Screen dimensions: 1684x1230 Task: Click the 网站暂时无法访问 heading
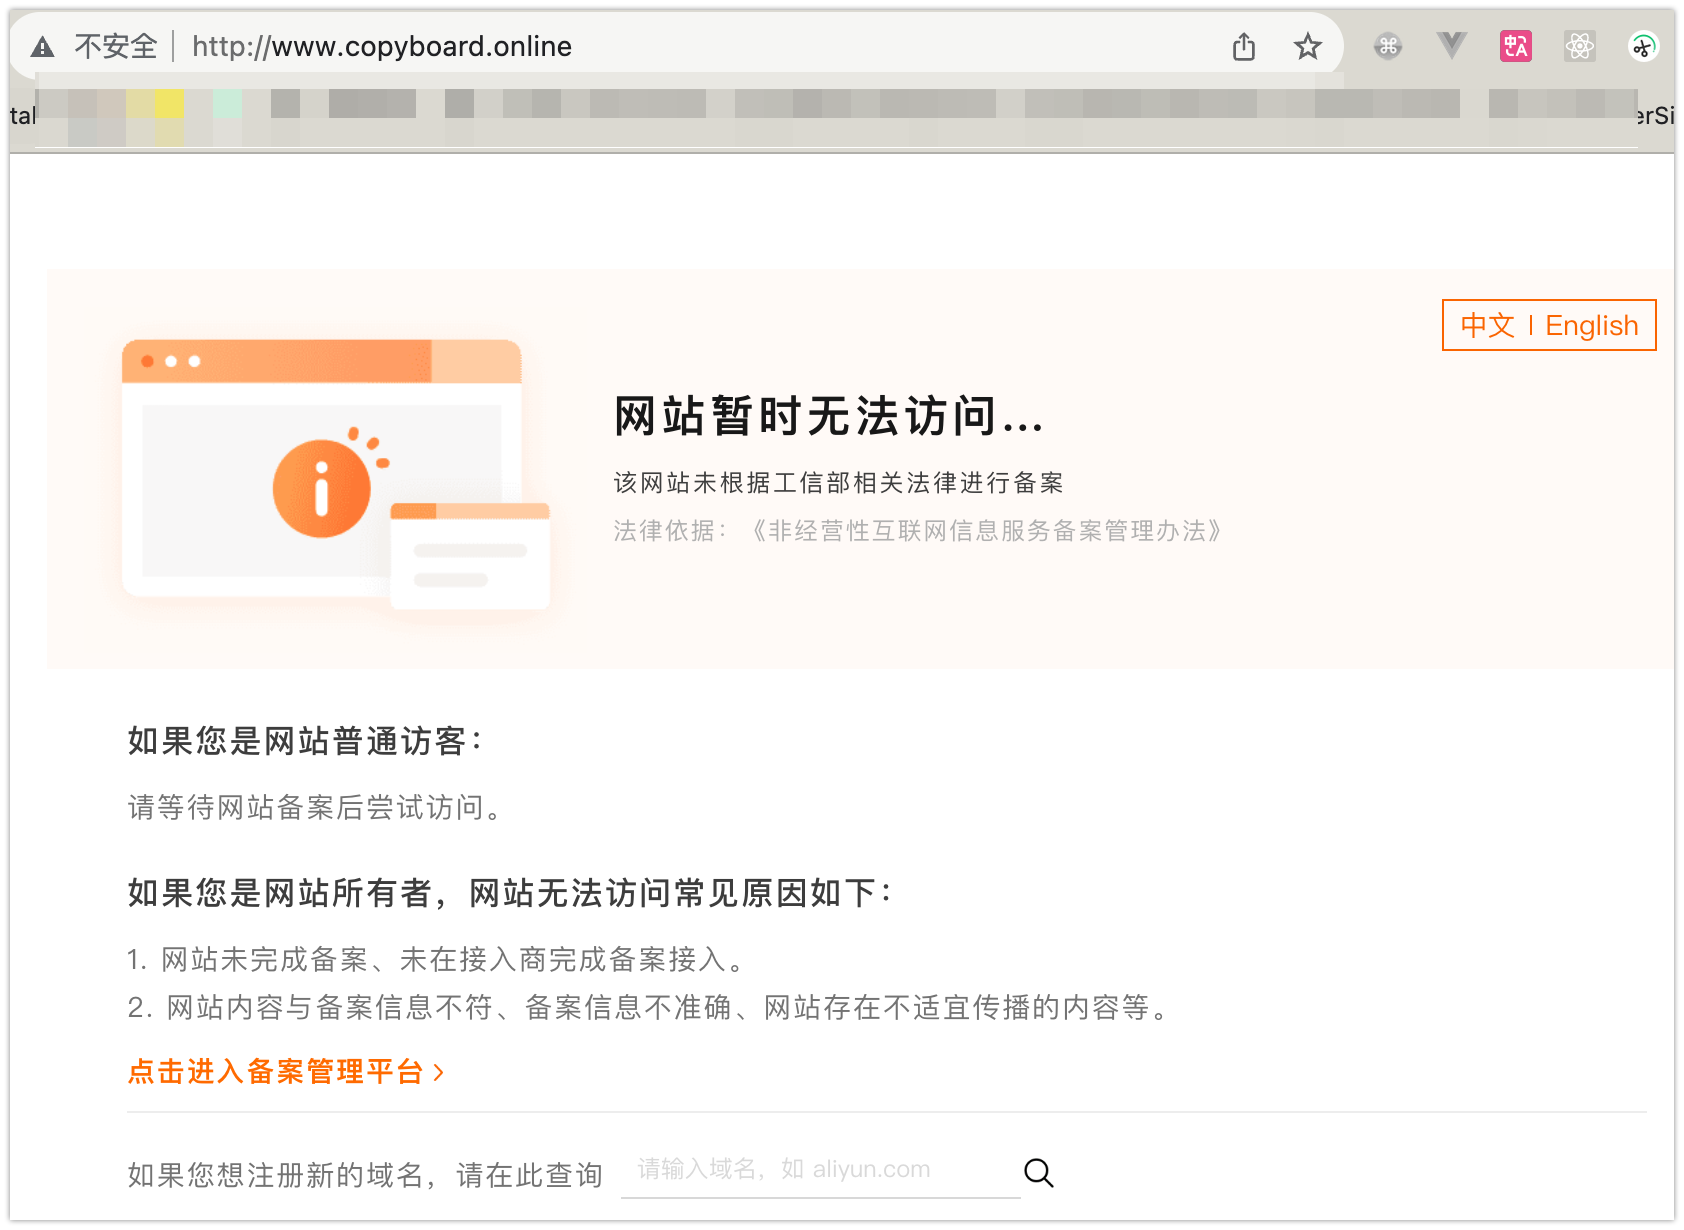tap(829, 416)
